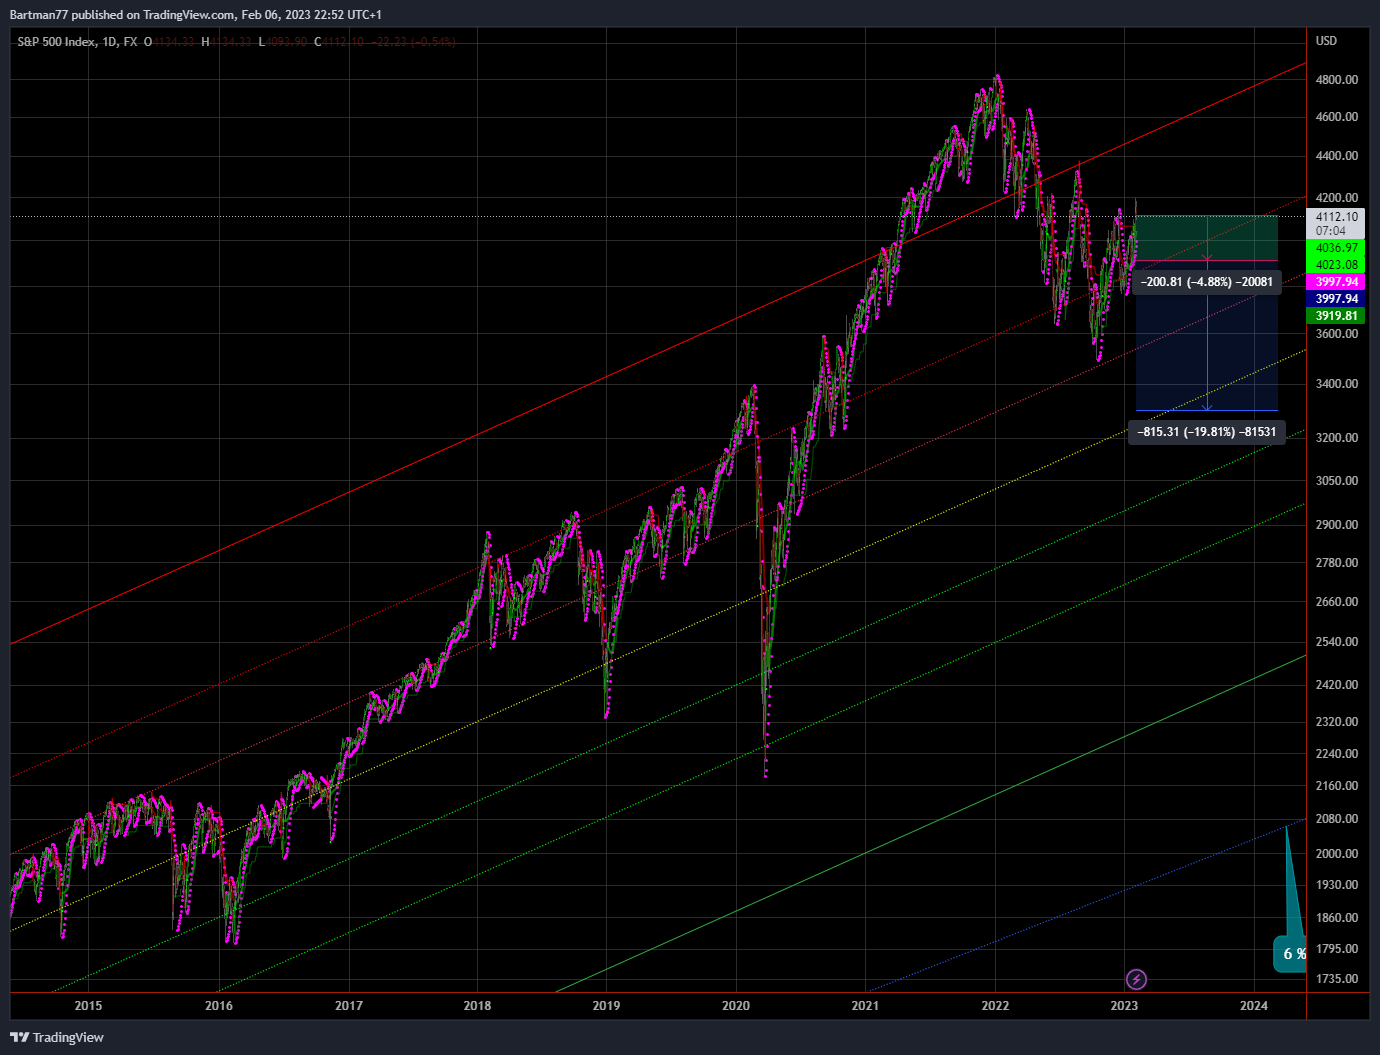
Task: Click the green 3919.81 price label
Action: (x=1337, y=315)
